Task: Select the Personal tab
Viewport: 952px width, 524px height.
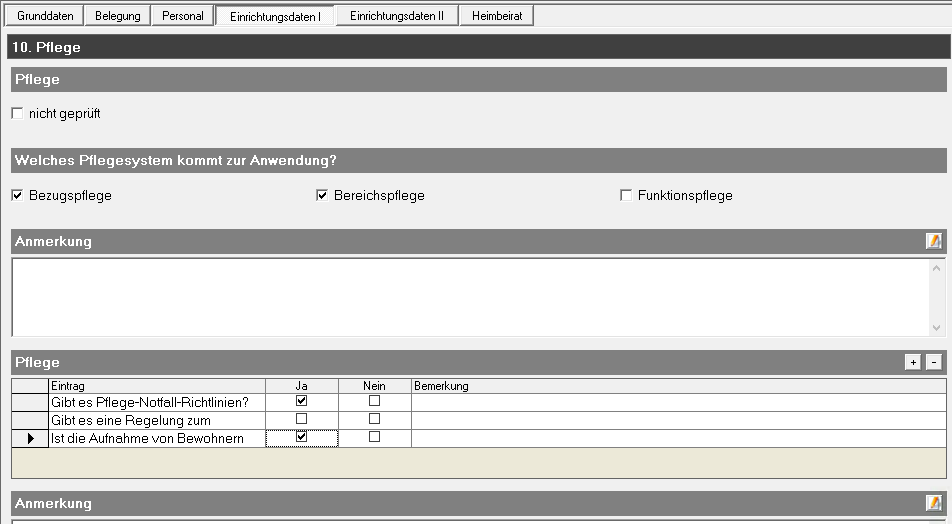Action: [183, 16]
